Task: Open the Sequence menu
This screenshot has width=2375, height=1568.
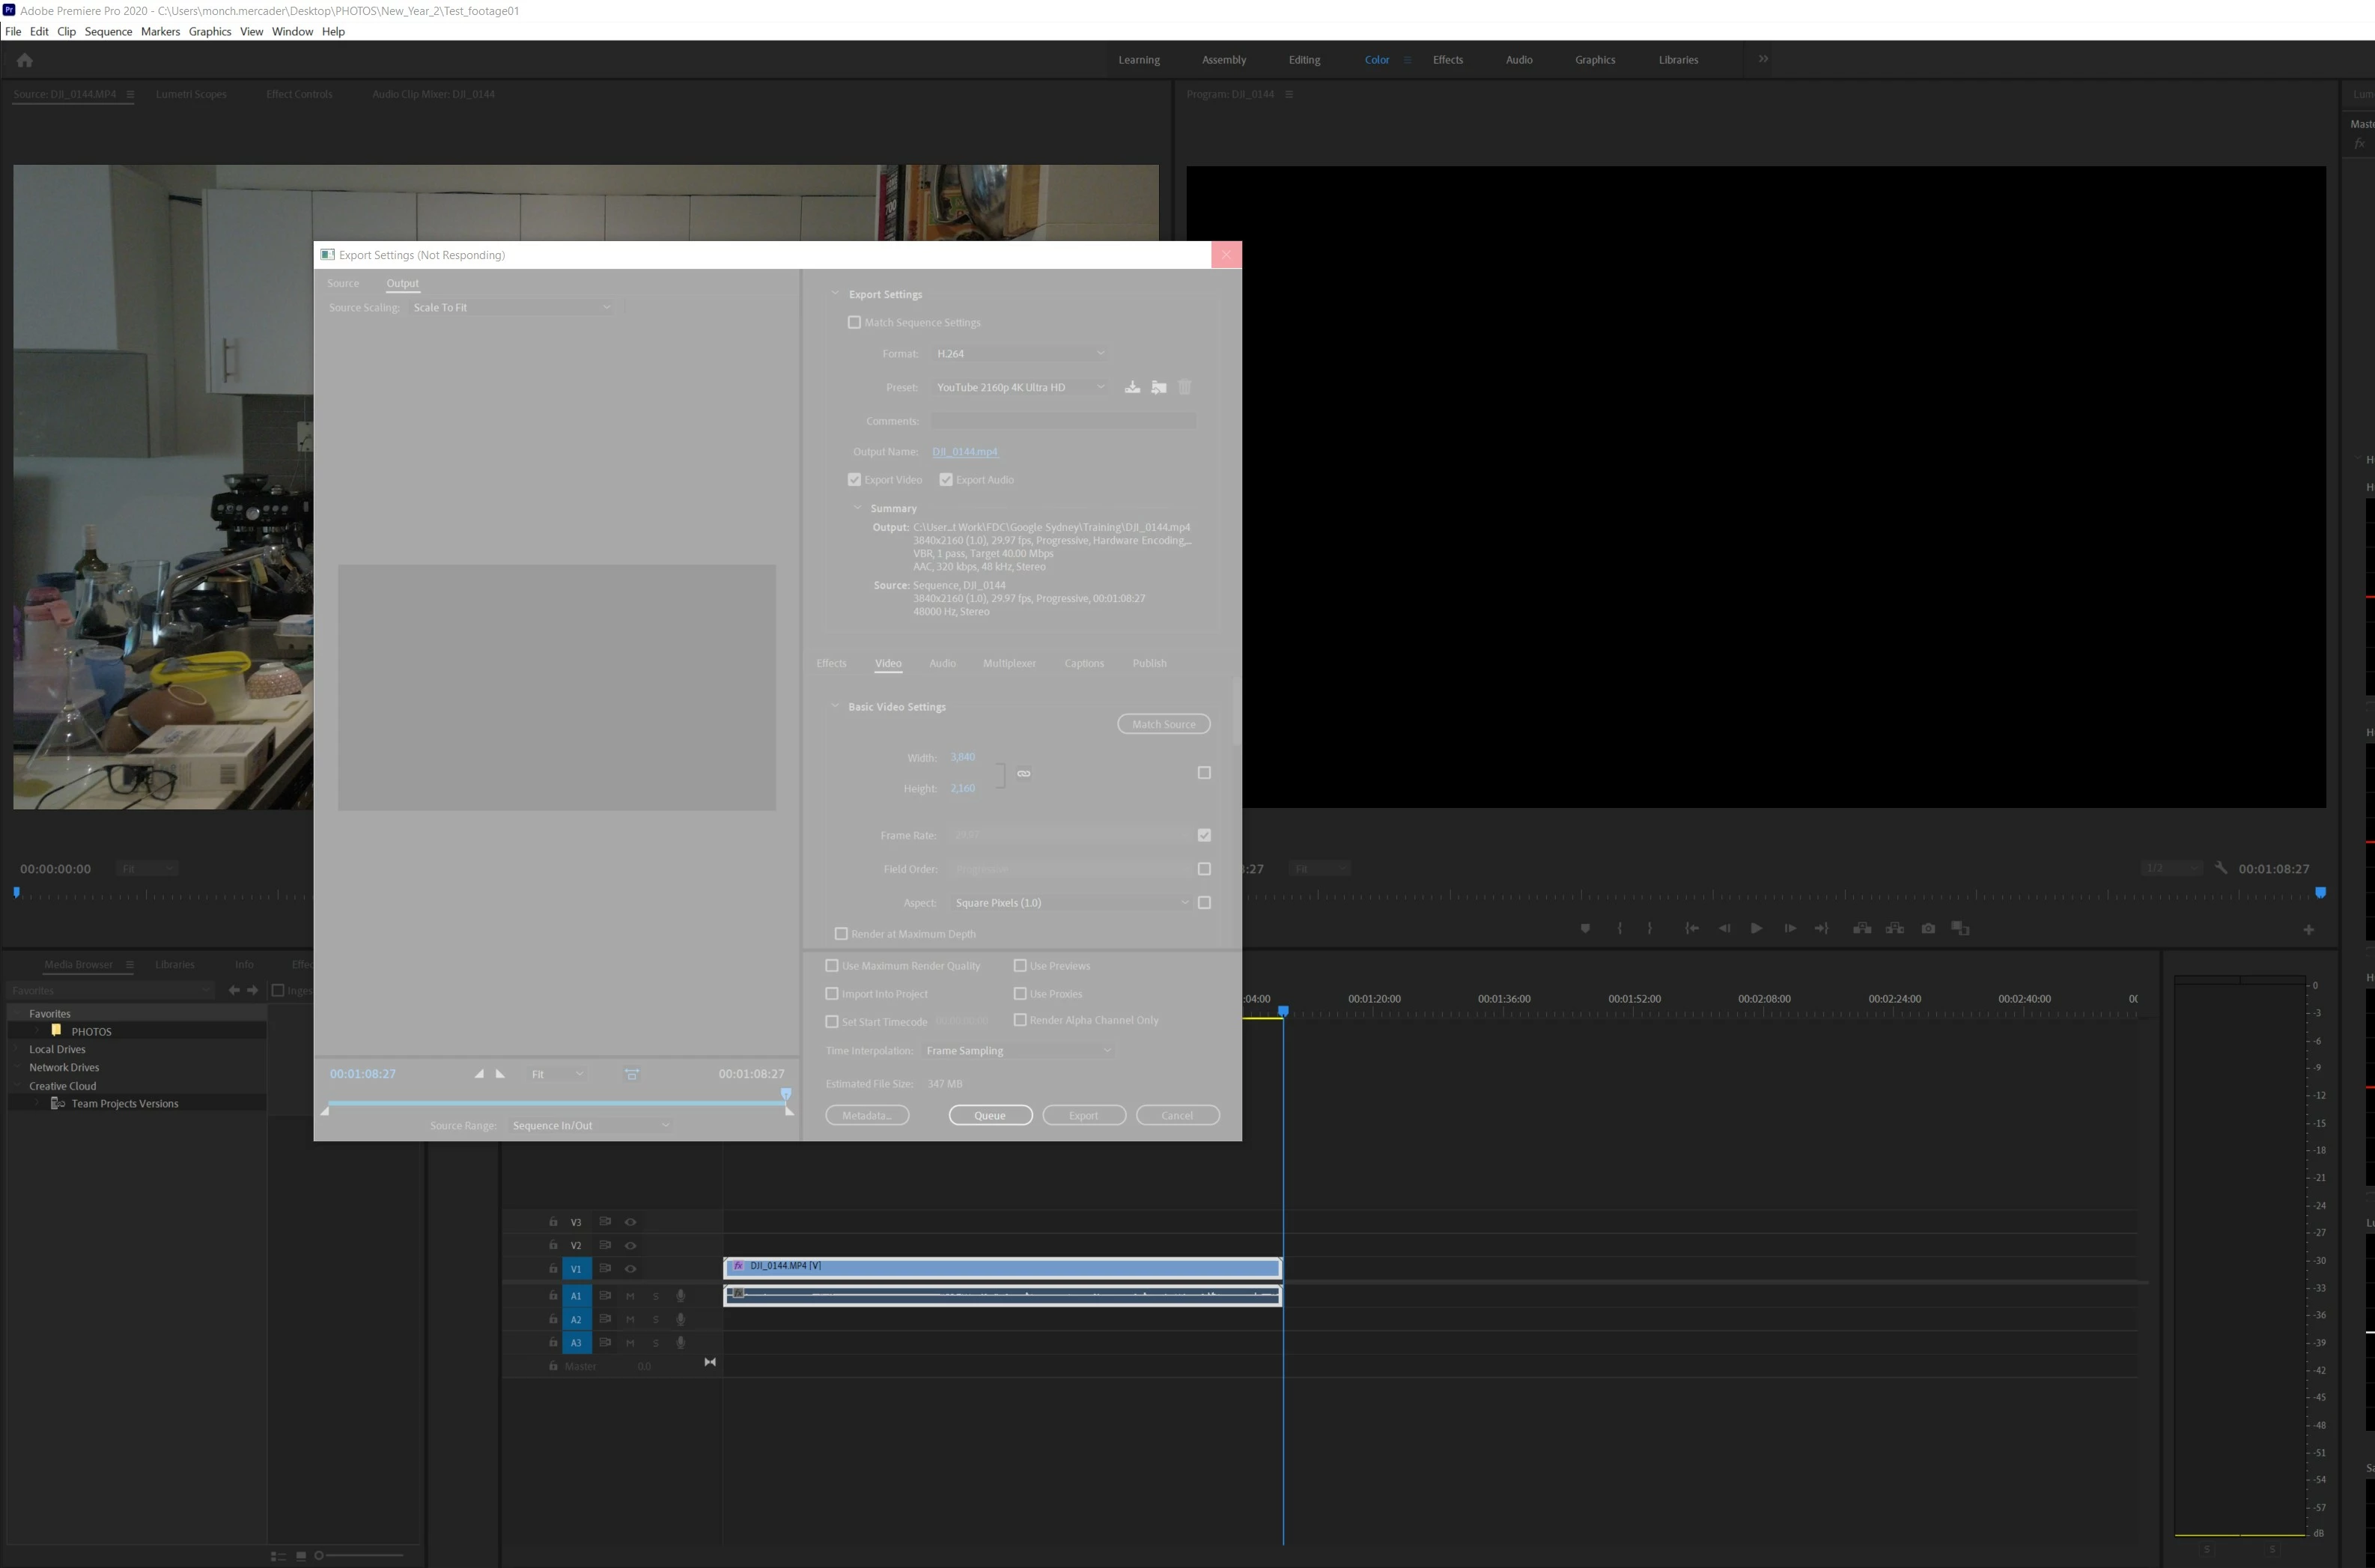Action: [108, 32]
